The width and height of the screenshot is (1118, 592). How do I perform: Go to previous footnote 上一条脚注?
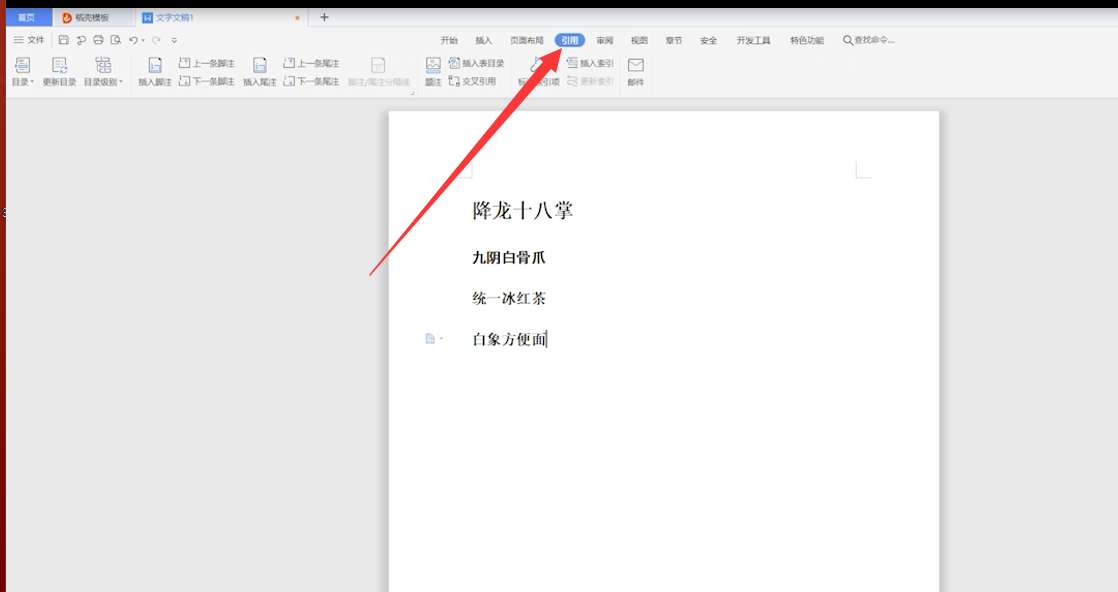[206, 63]
